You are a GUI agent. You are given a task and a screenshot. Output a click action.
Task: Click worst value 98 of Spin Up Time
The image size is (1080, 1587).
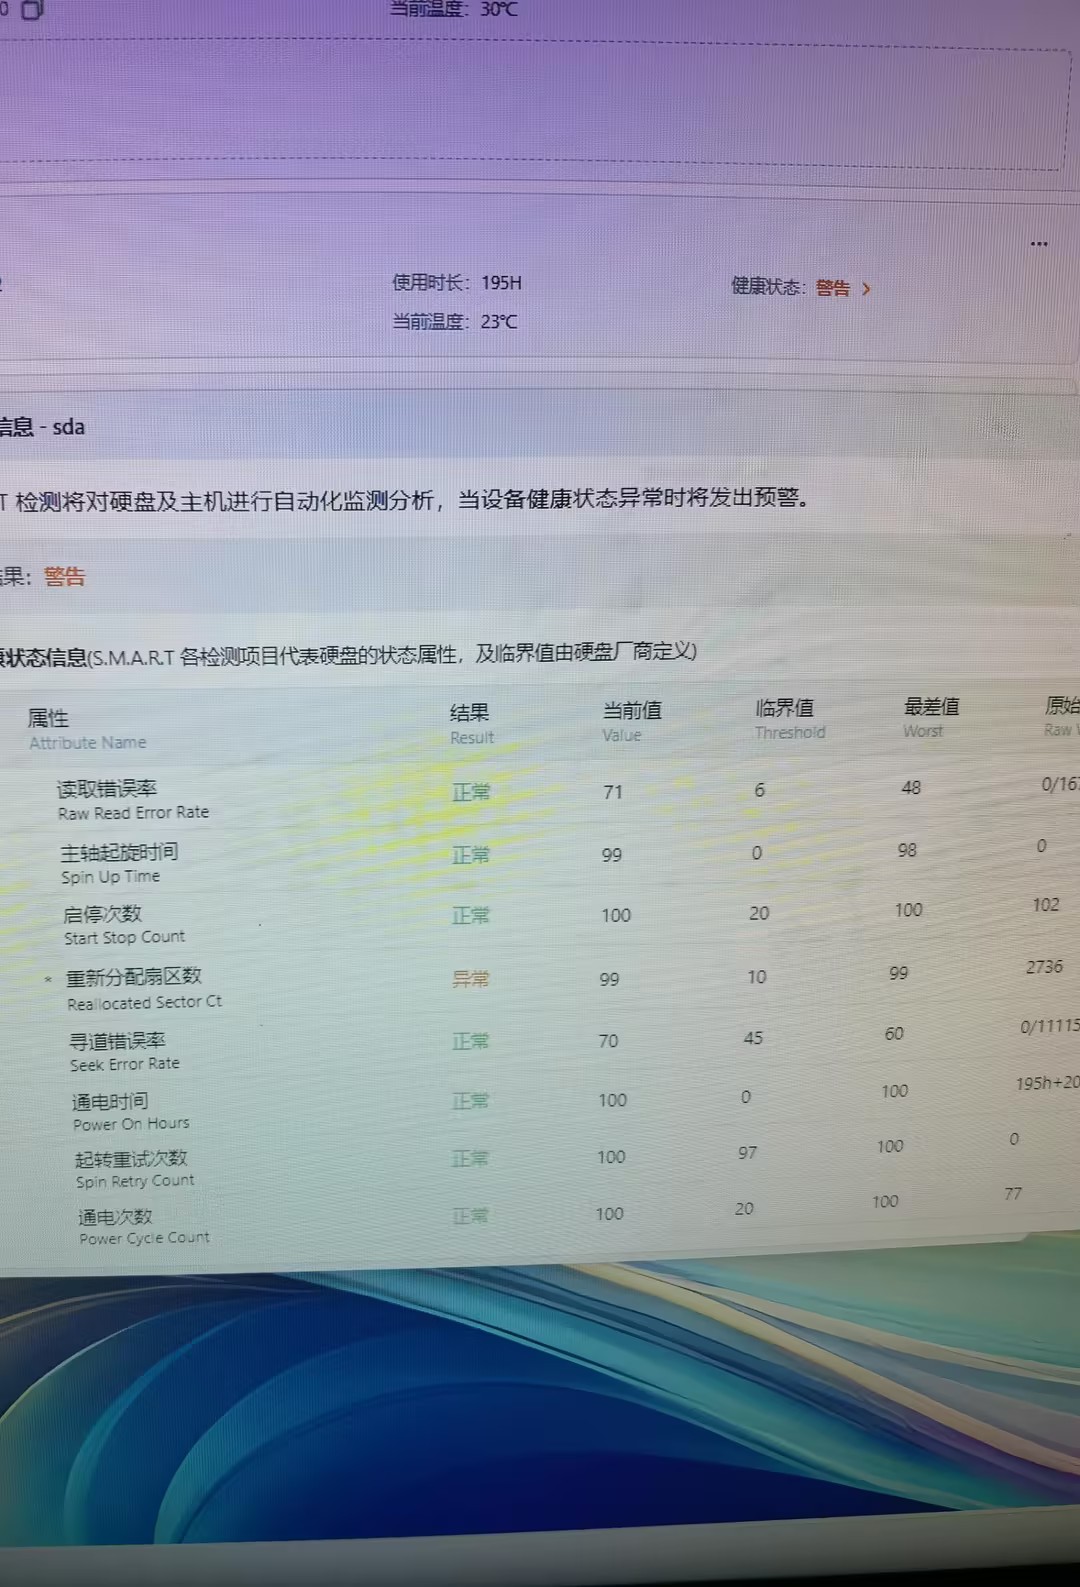point(907,850)
